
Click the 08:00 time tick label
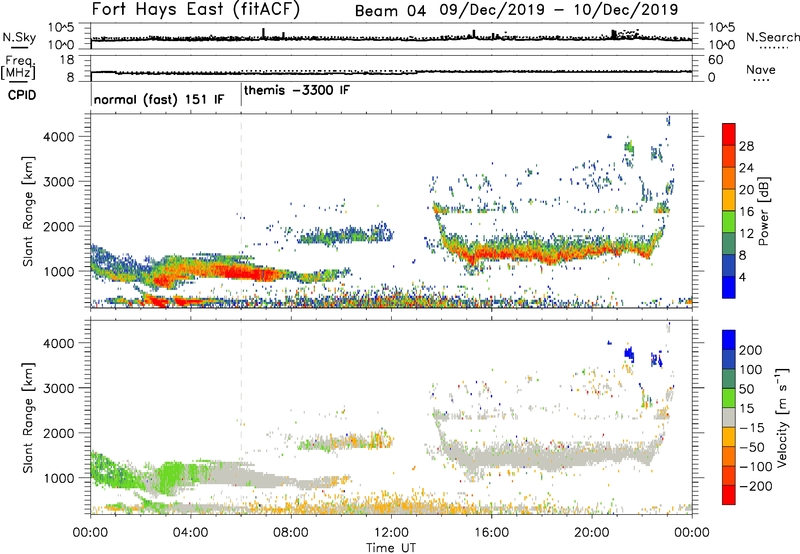coord(291,533)
